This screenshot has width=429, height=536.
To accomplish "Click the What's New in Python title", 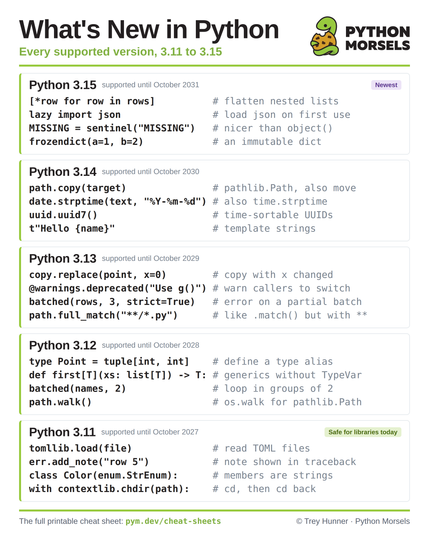I will point(149,29).
